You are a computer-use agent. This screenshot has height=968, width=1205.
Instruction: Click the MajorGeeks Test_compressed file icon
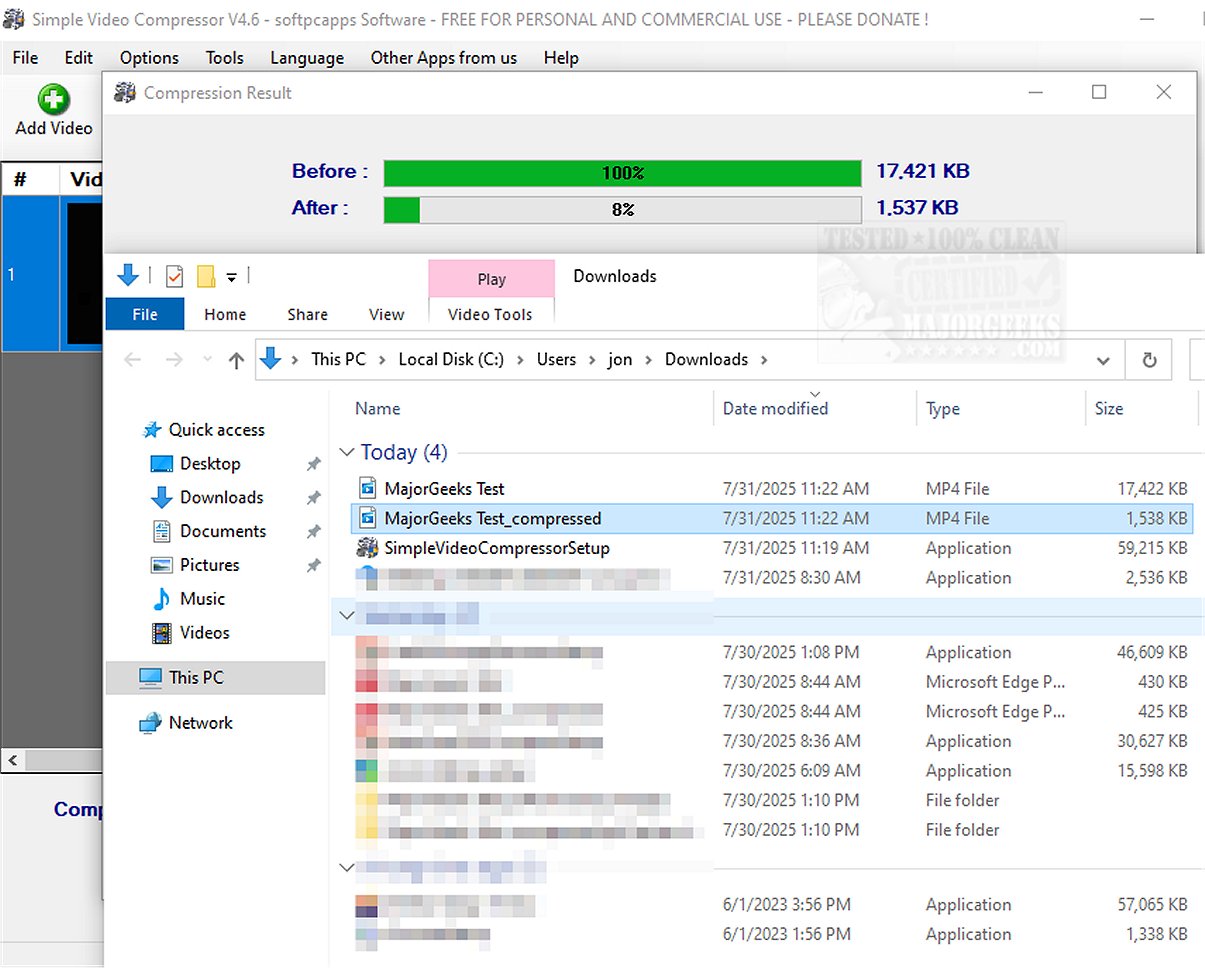[x=366, y=518]
